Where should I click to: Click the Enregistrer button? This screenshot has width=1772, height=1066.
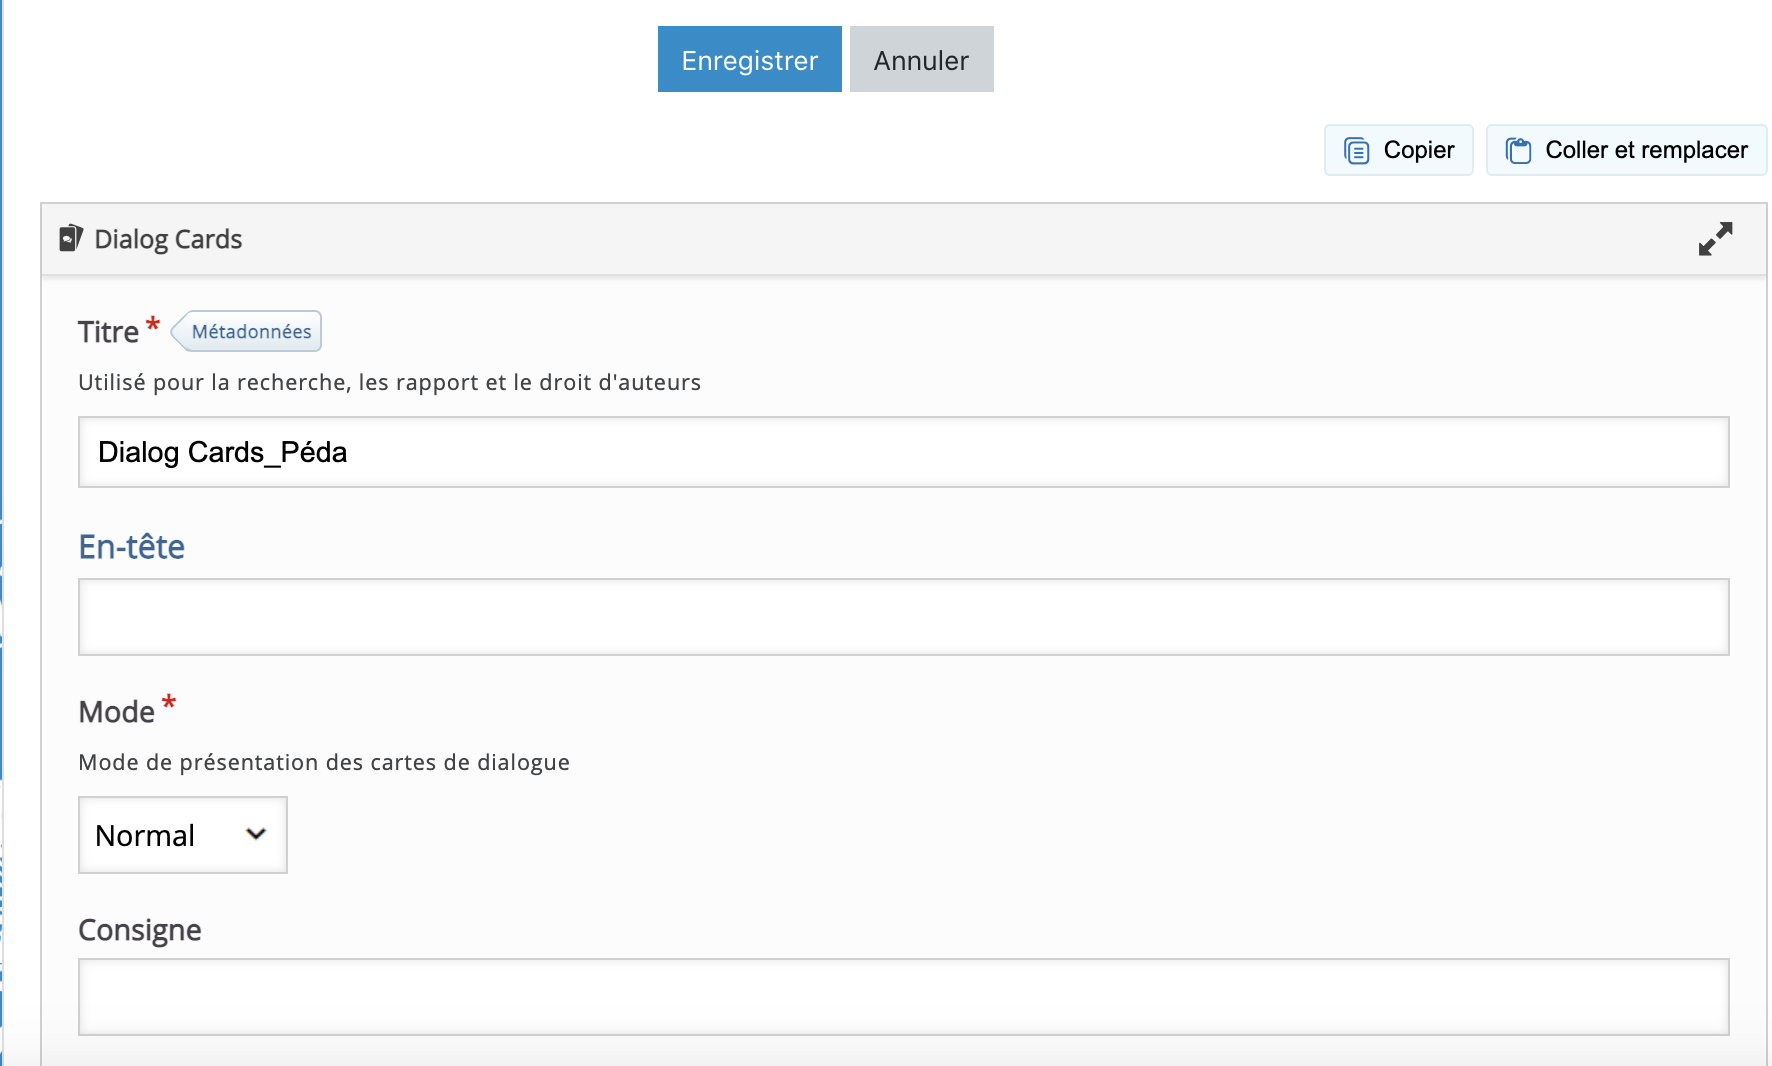coord(749,60)
